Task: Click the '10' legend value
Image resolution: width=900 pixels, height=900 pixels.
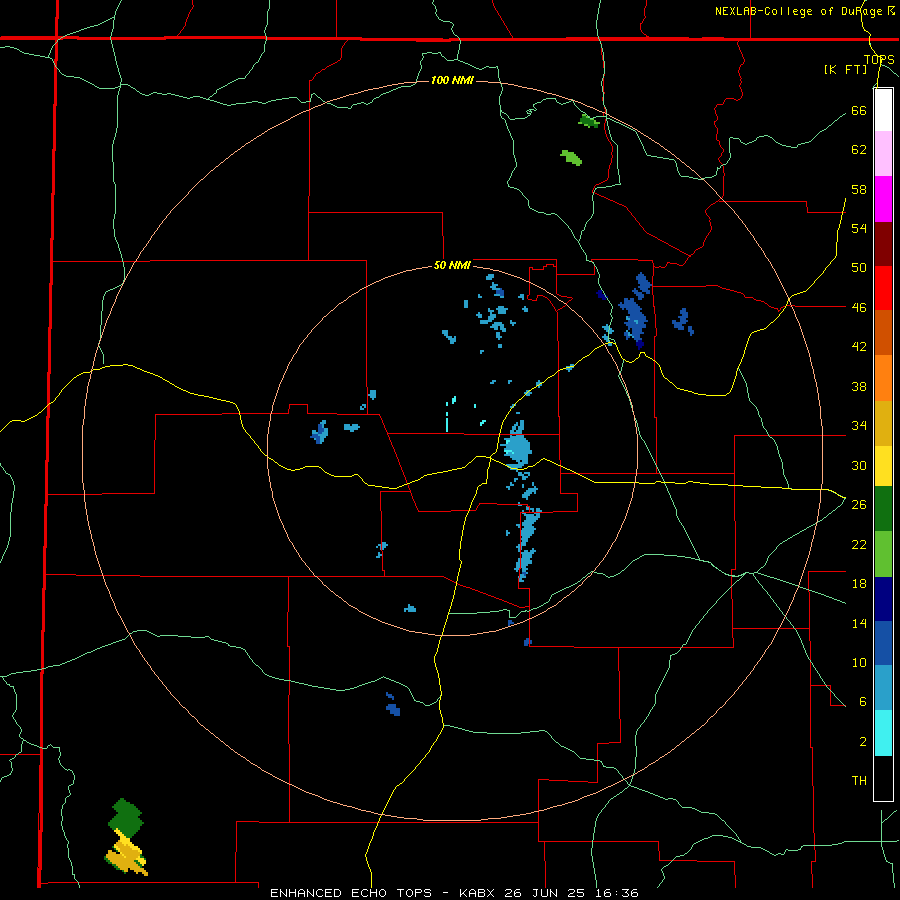Action: point(859,662)
